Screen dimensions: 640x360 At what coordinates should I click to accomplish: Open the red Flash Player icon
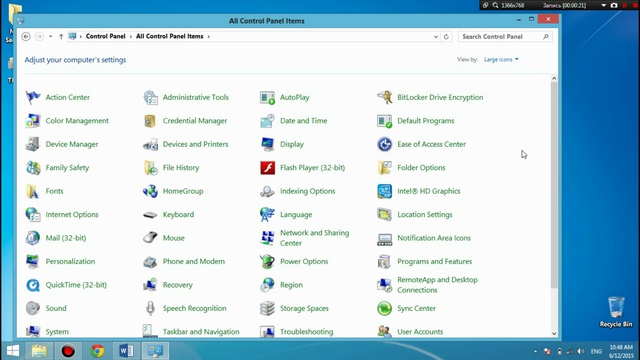point(267,168)
